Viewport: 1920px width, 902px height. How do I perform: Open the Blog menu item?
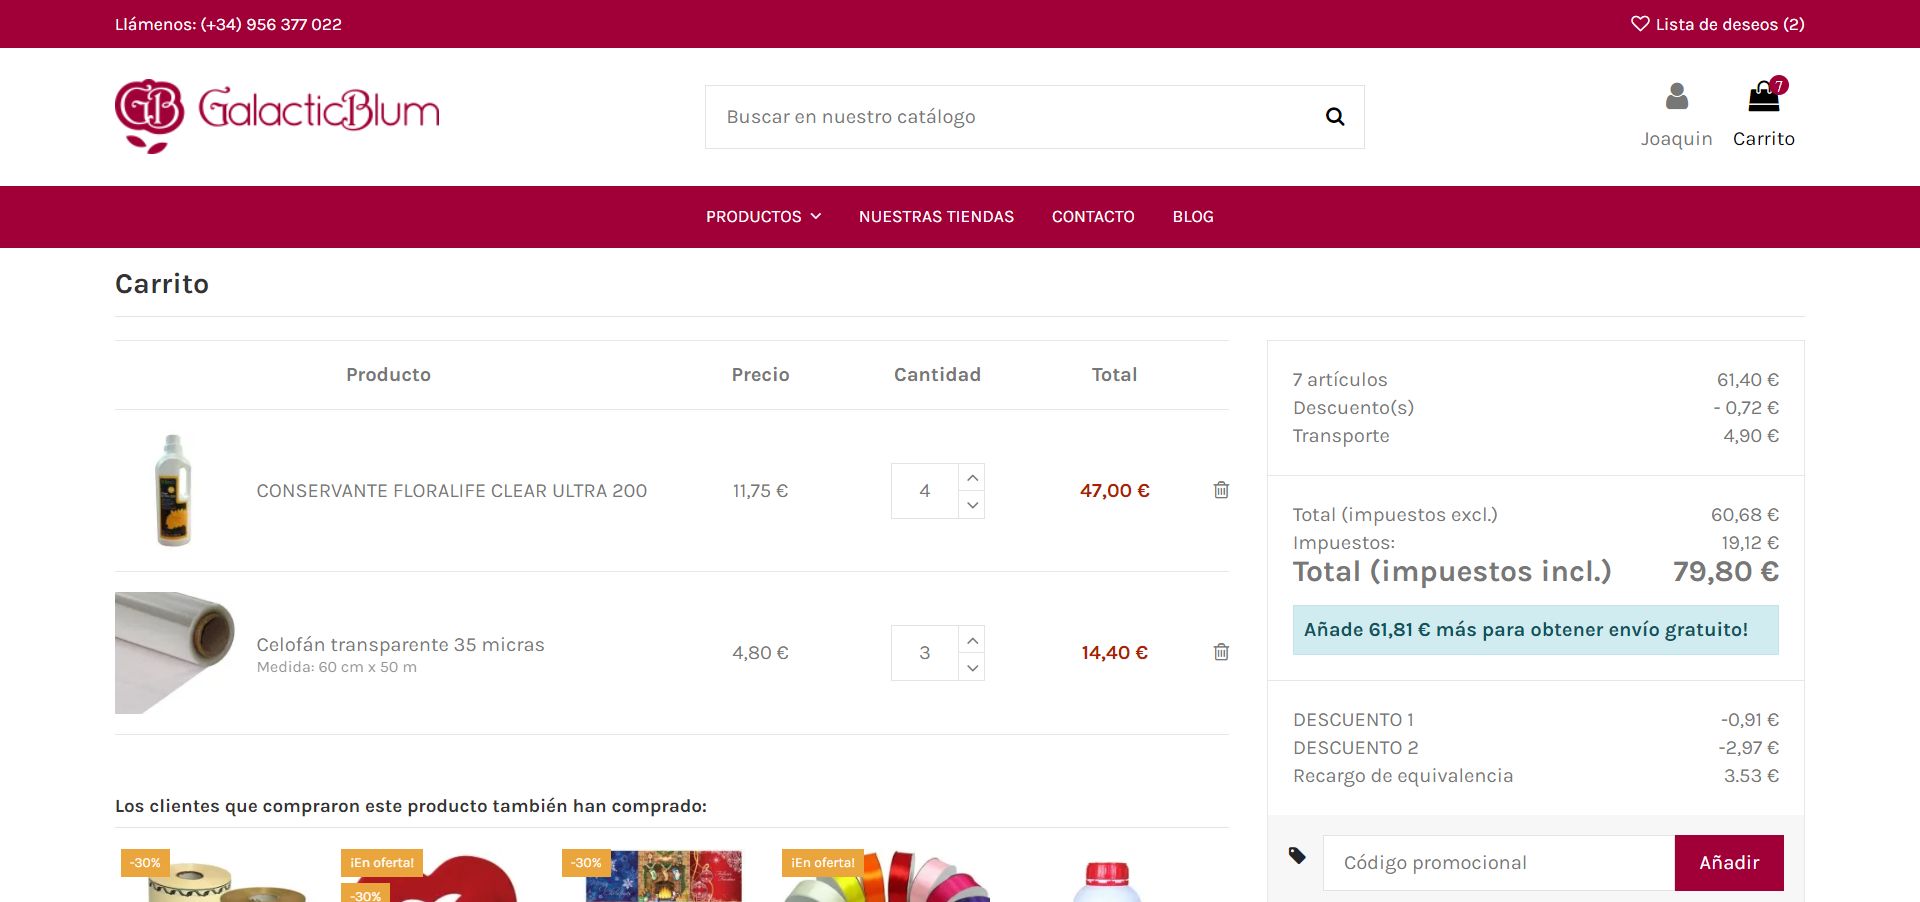pos(1193,217)
